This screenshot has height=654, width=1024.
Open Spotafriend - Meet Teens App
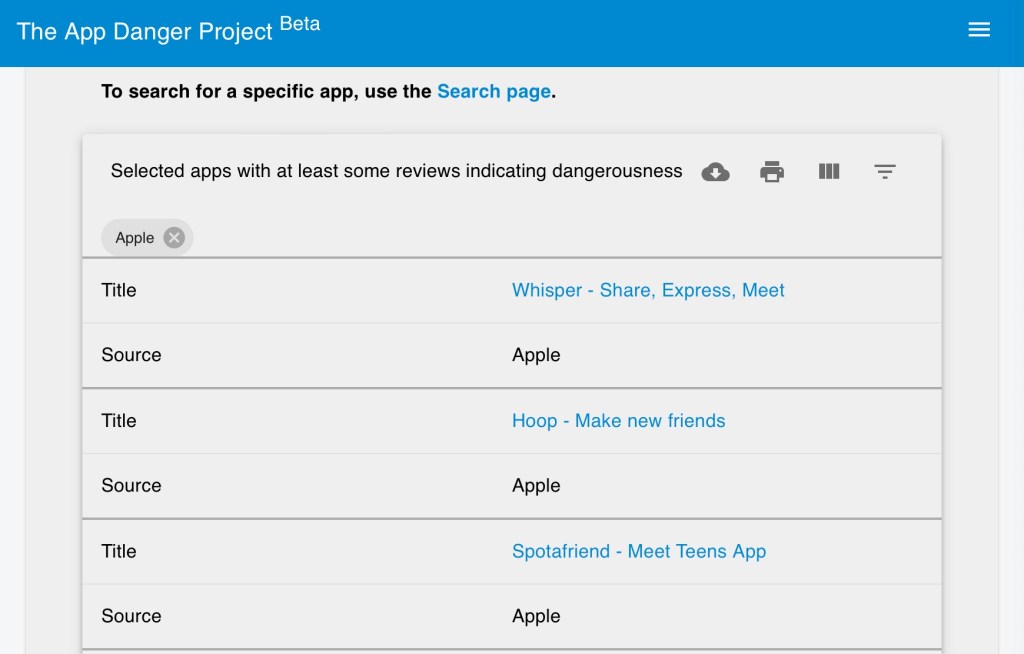tap(638, 551)
